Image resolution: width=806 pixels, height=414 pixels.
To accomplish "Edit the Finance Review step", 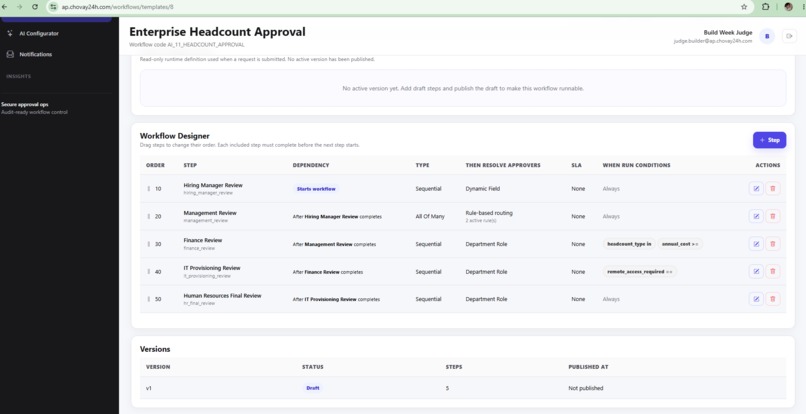I will [x=756, y=244].
